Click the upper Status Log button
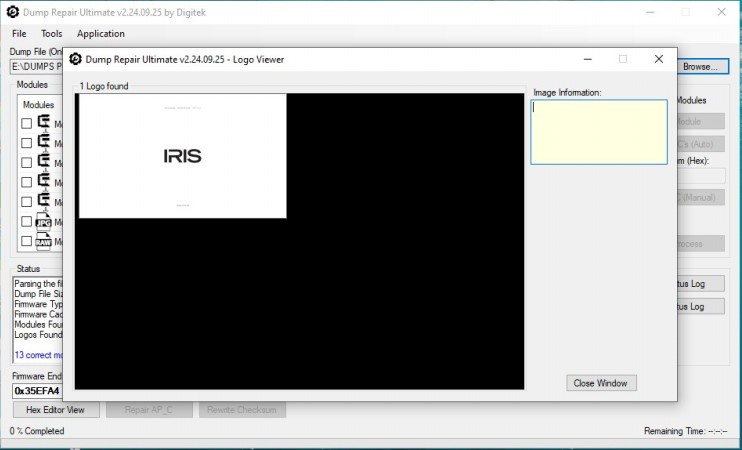The image size is (742, 450). [x=700, y=284]
